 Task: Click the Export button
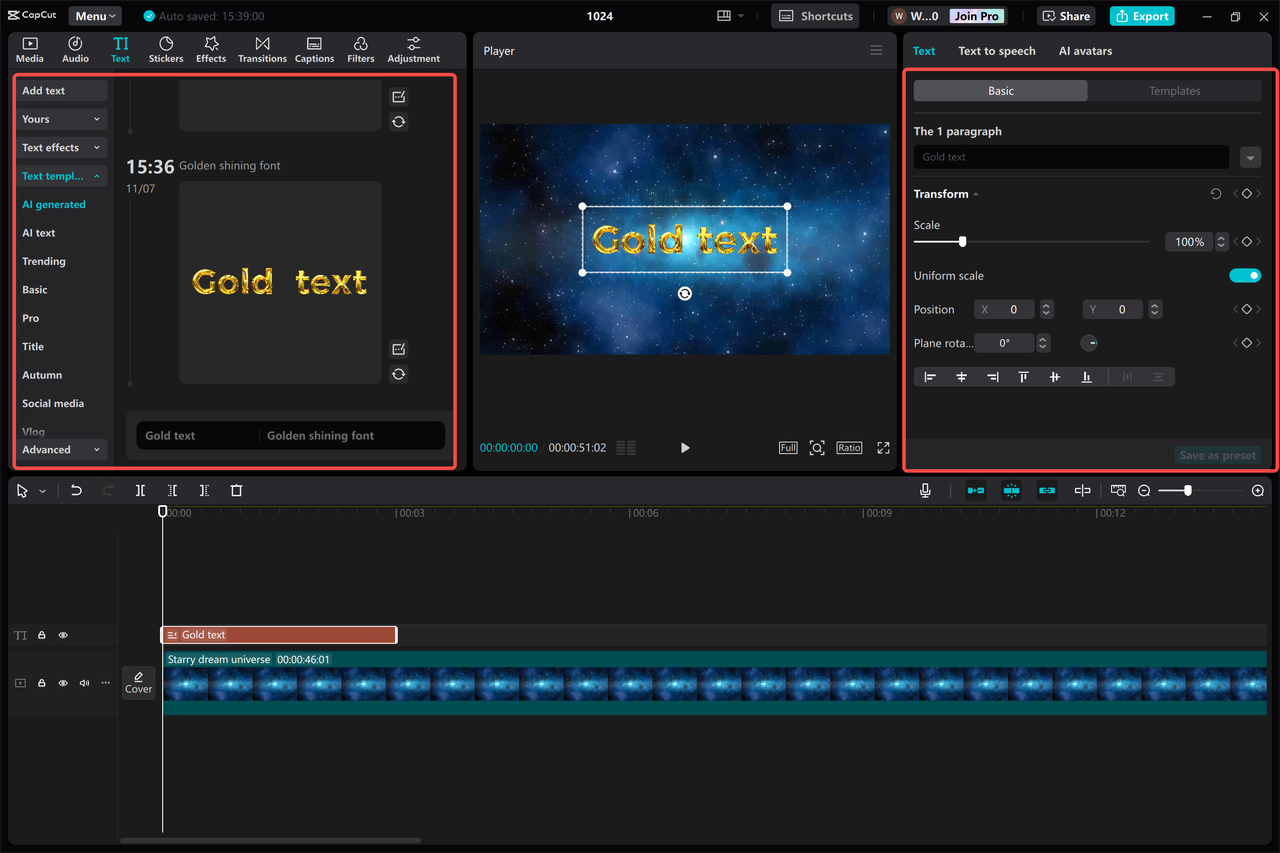tap(1141, 16)
